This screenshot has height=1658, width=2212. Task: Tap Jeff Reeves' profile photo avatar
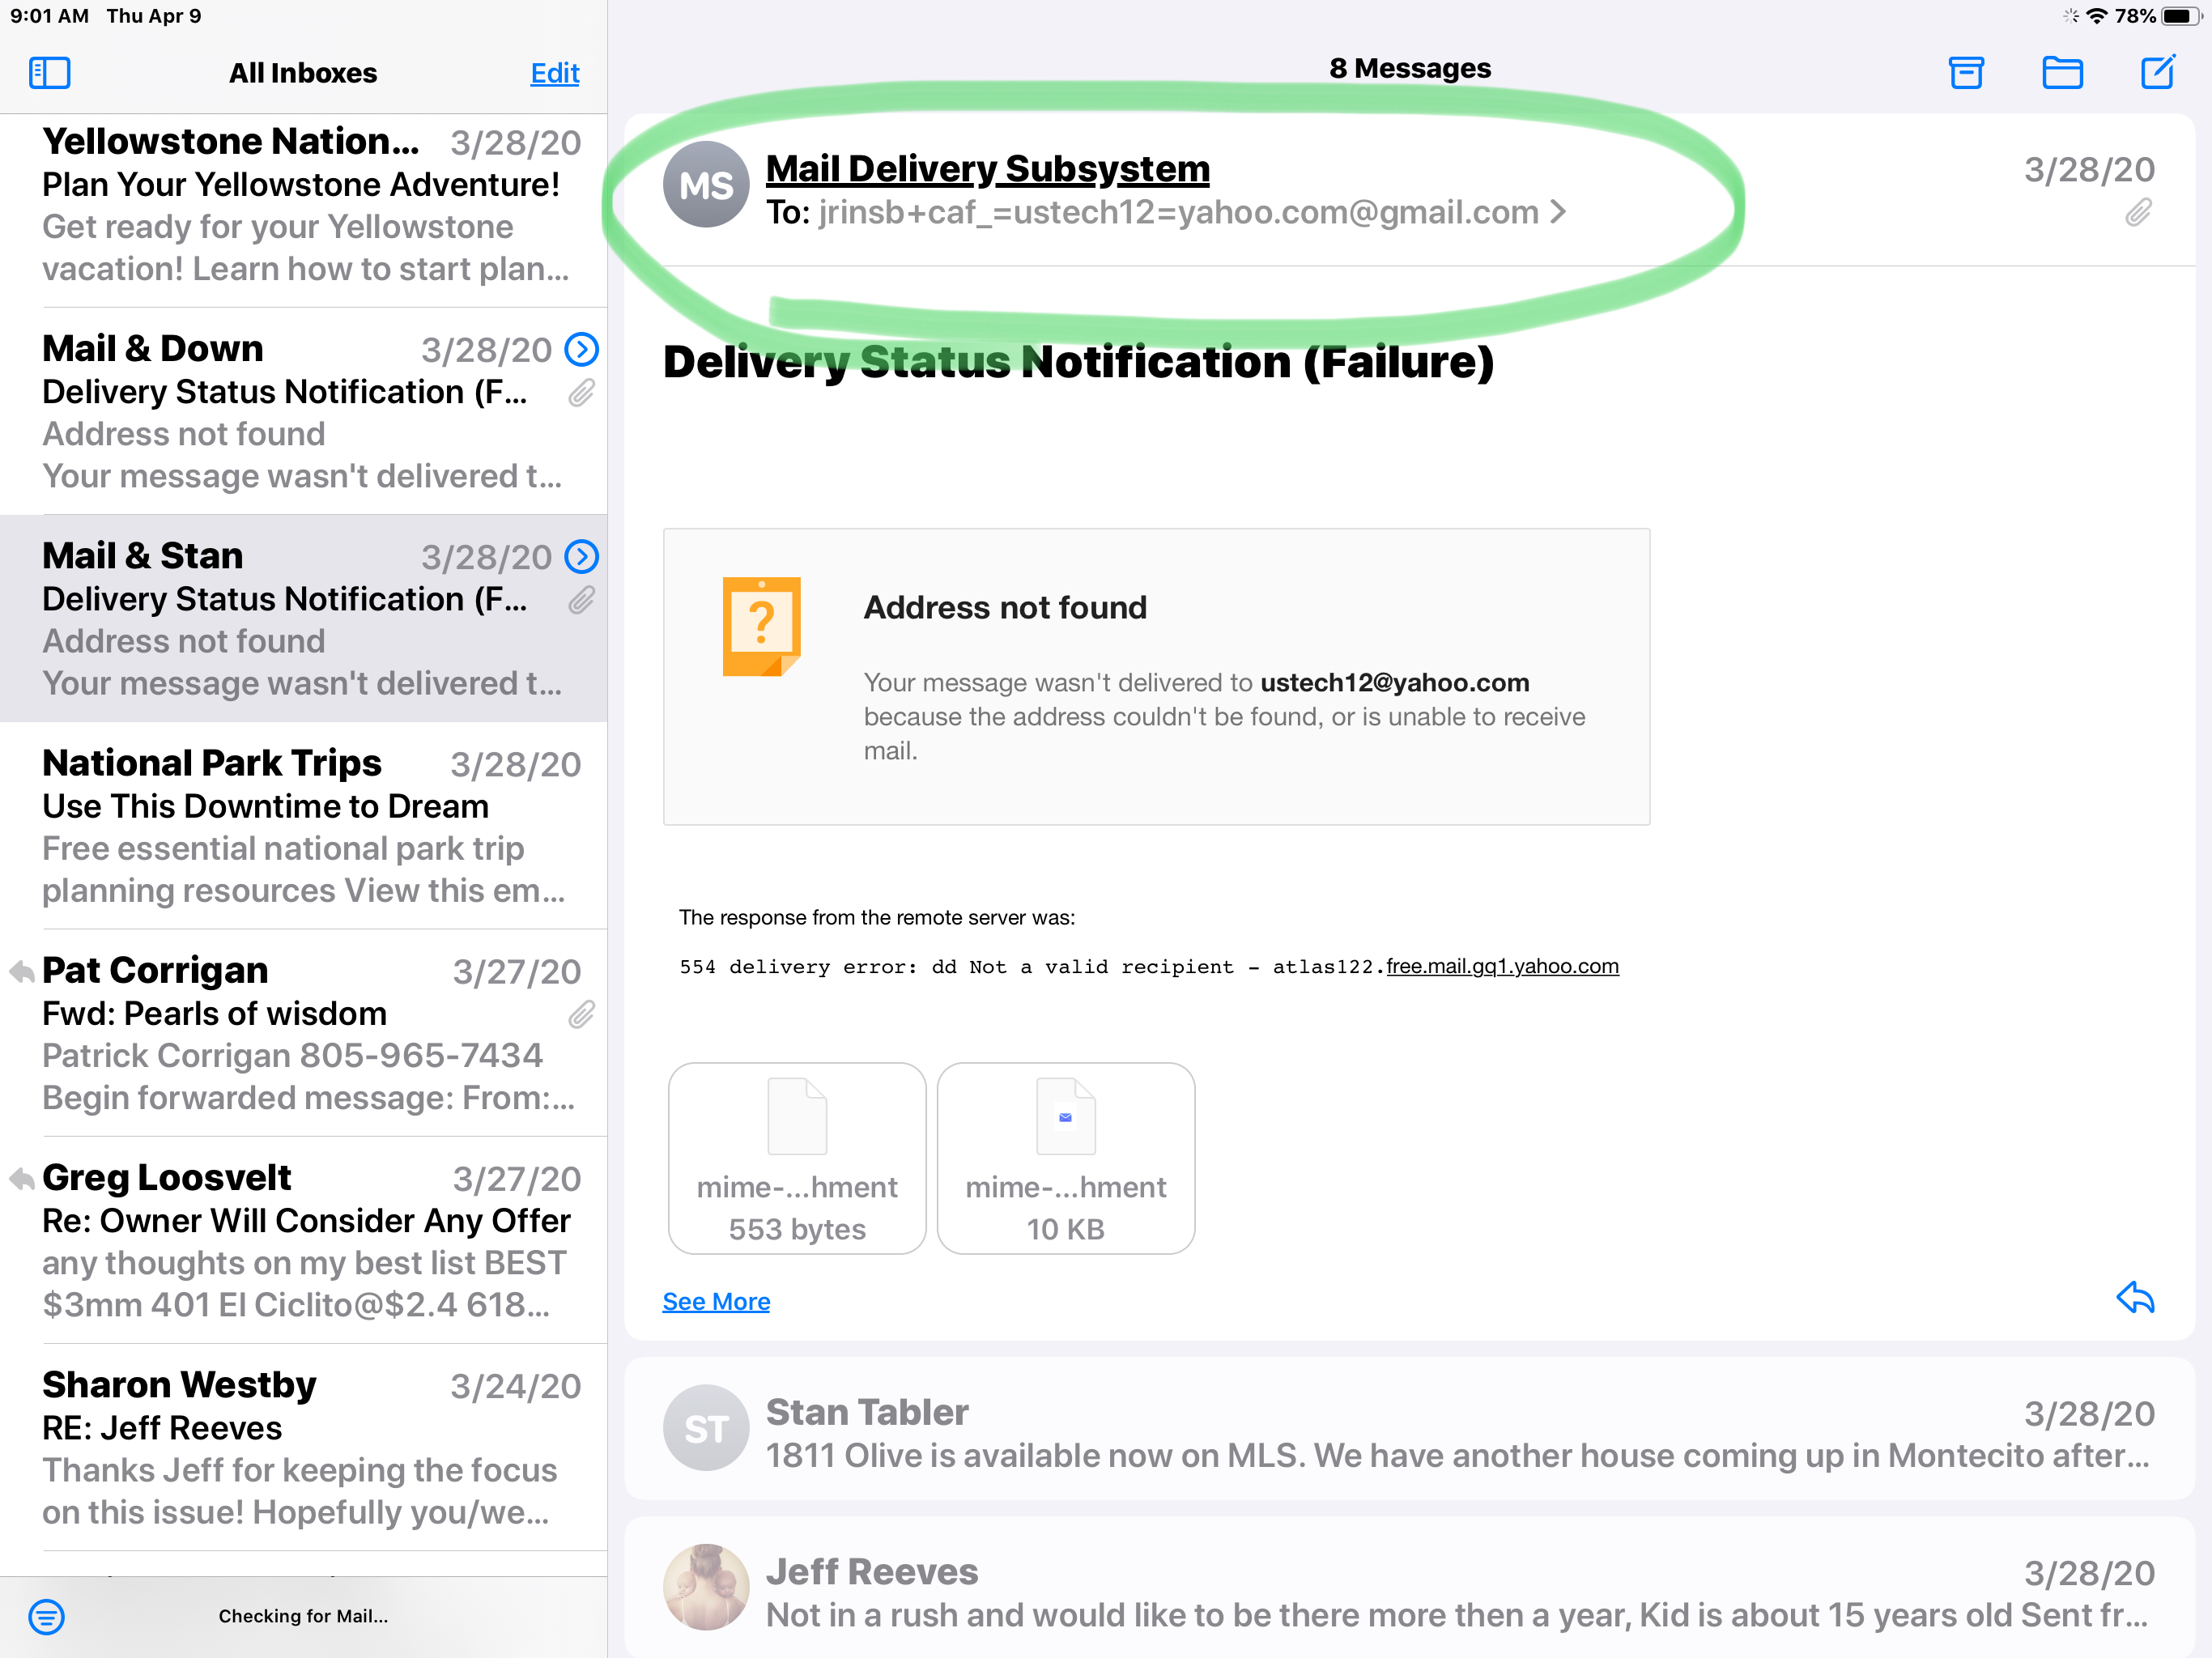tap(706, 1587)
